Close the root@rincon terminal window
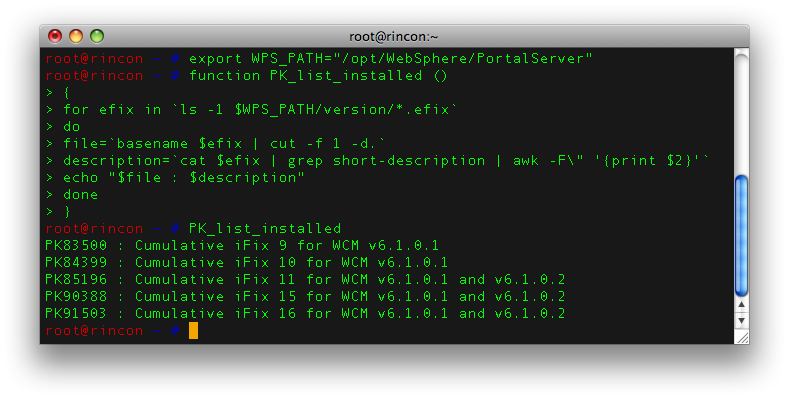789x399 pixels. click(x=55, y=36)
